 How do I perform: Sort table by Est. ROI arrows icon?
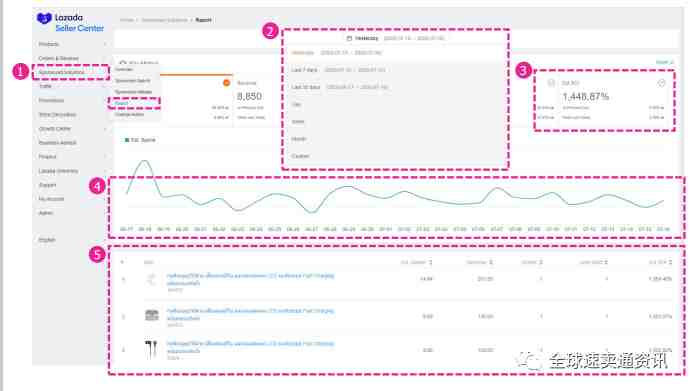[x=670, y=262]
